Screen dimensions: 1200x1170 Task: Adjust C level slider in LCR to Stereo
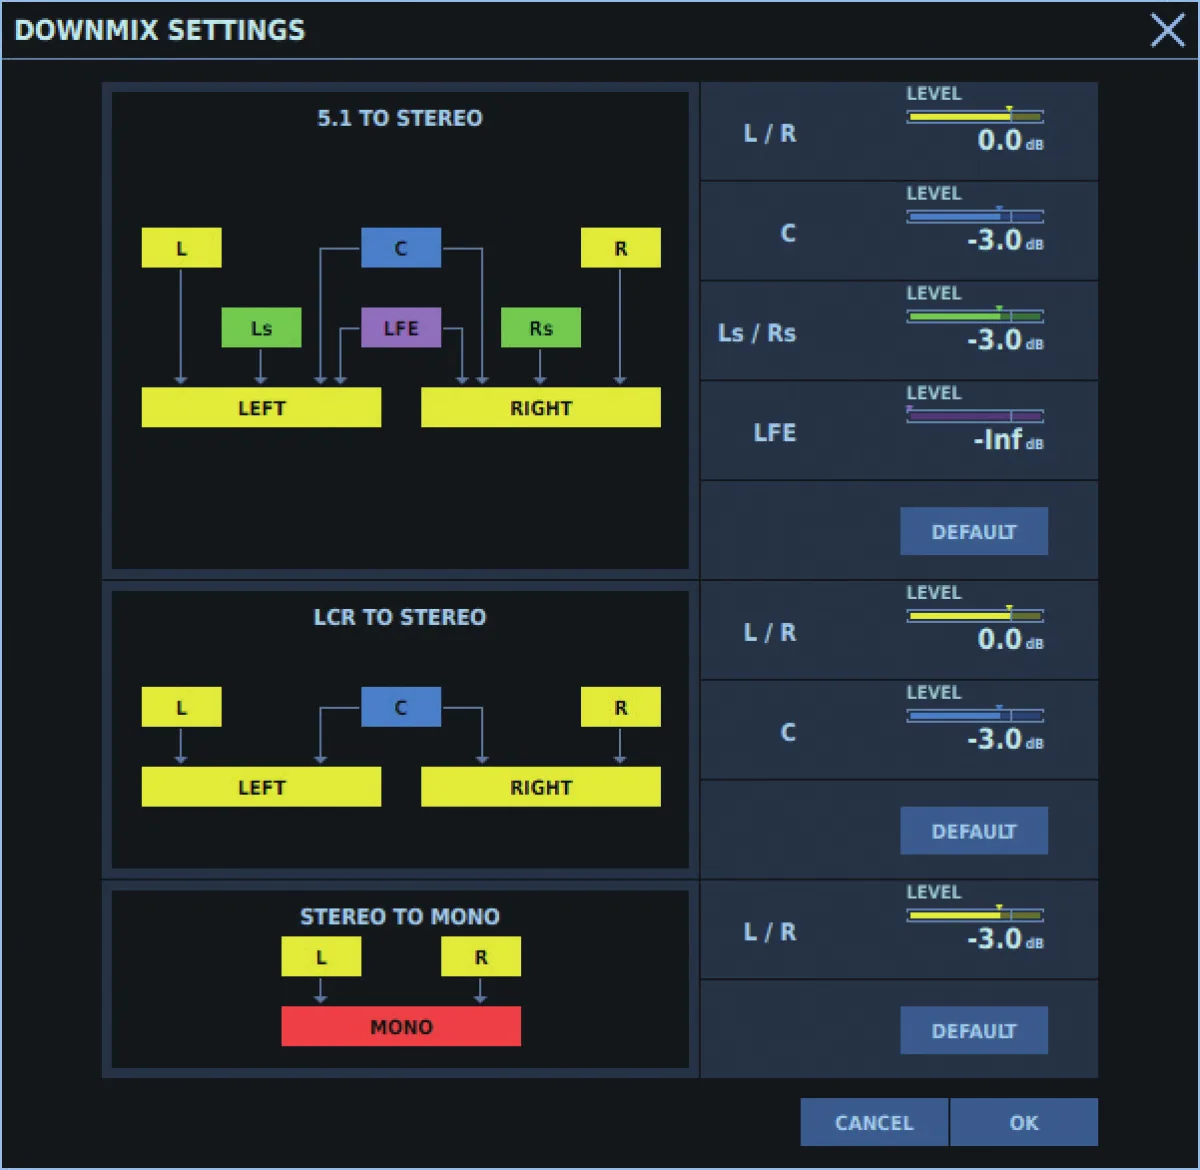point(975,715)
